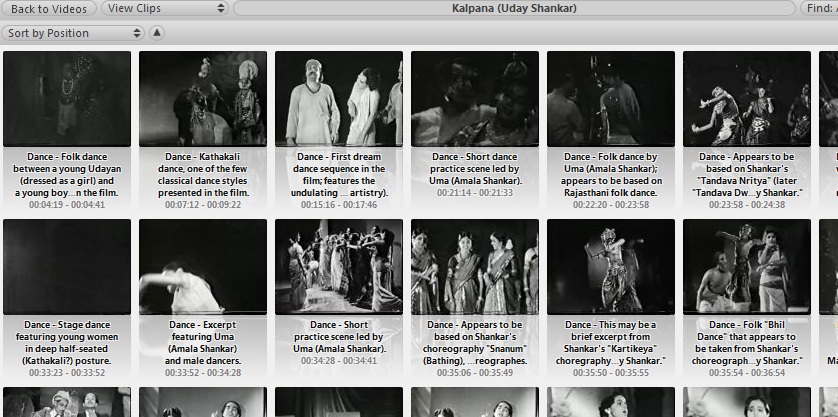838x417 pixels.
Task: Open the first dream dance sequence thumbnail
Action: point(339,98)
